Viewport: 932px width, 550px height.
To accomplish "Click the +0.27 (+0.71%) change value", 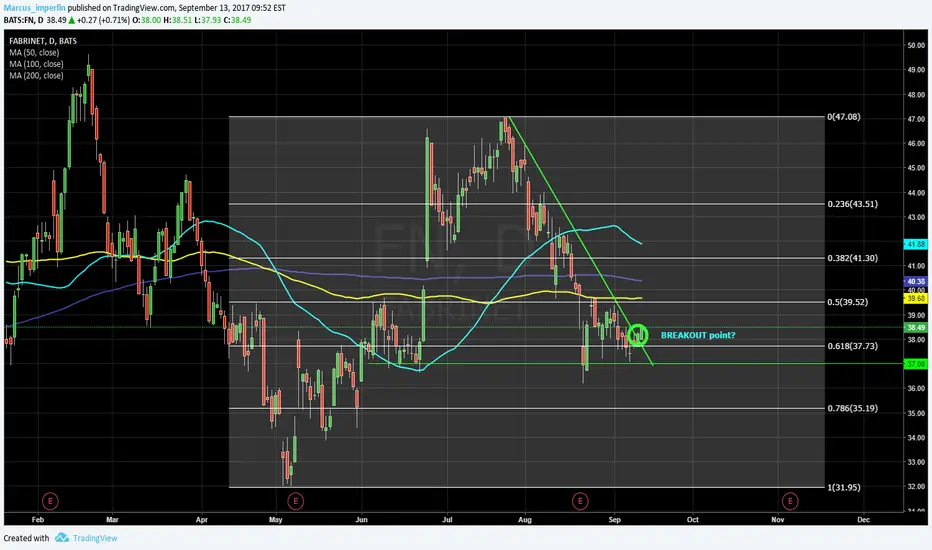I will [x=103, y=20].
